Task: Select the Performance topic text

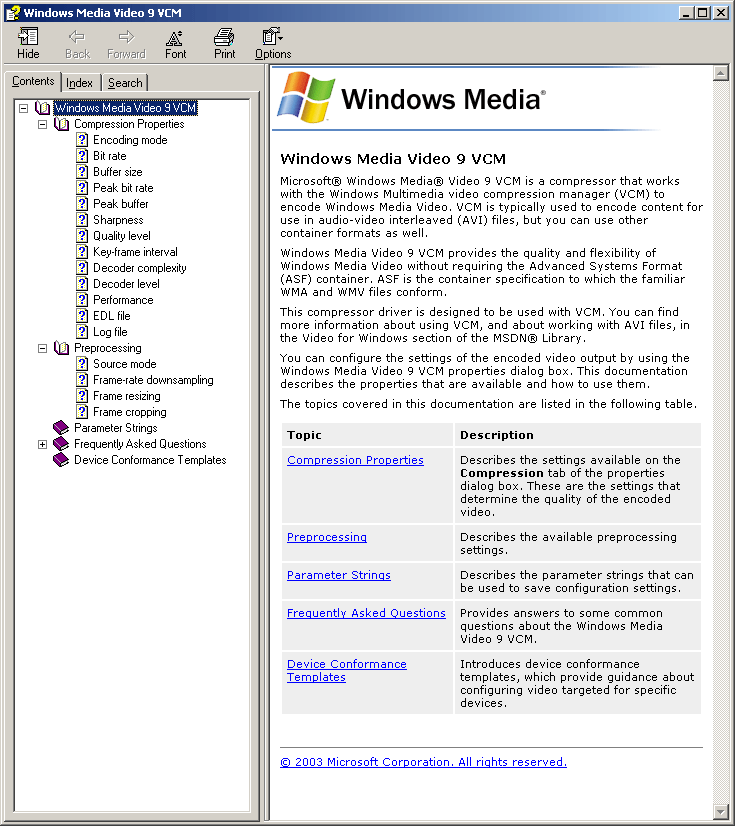Action: point(123,300)
